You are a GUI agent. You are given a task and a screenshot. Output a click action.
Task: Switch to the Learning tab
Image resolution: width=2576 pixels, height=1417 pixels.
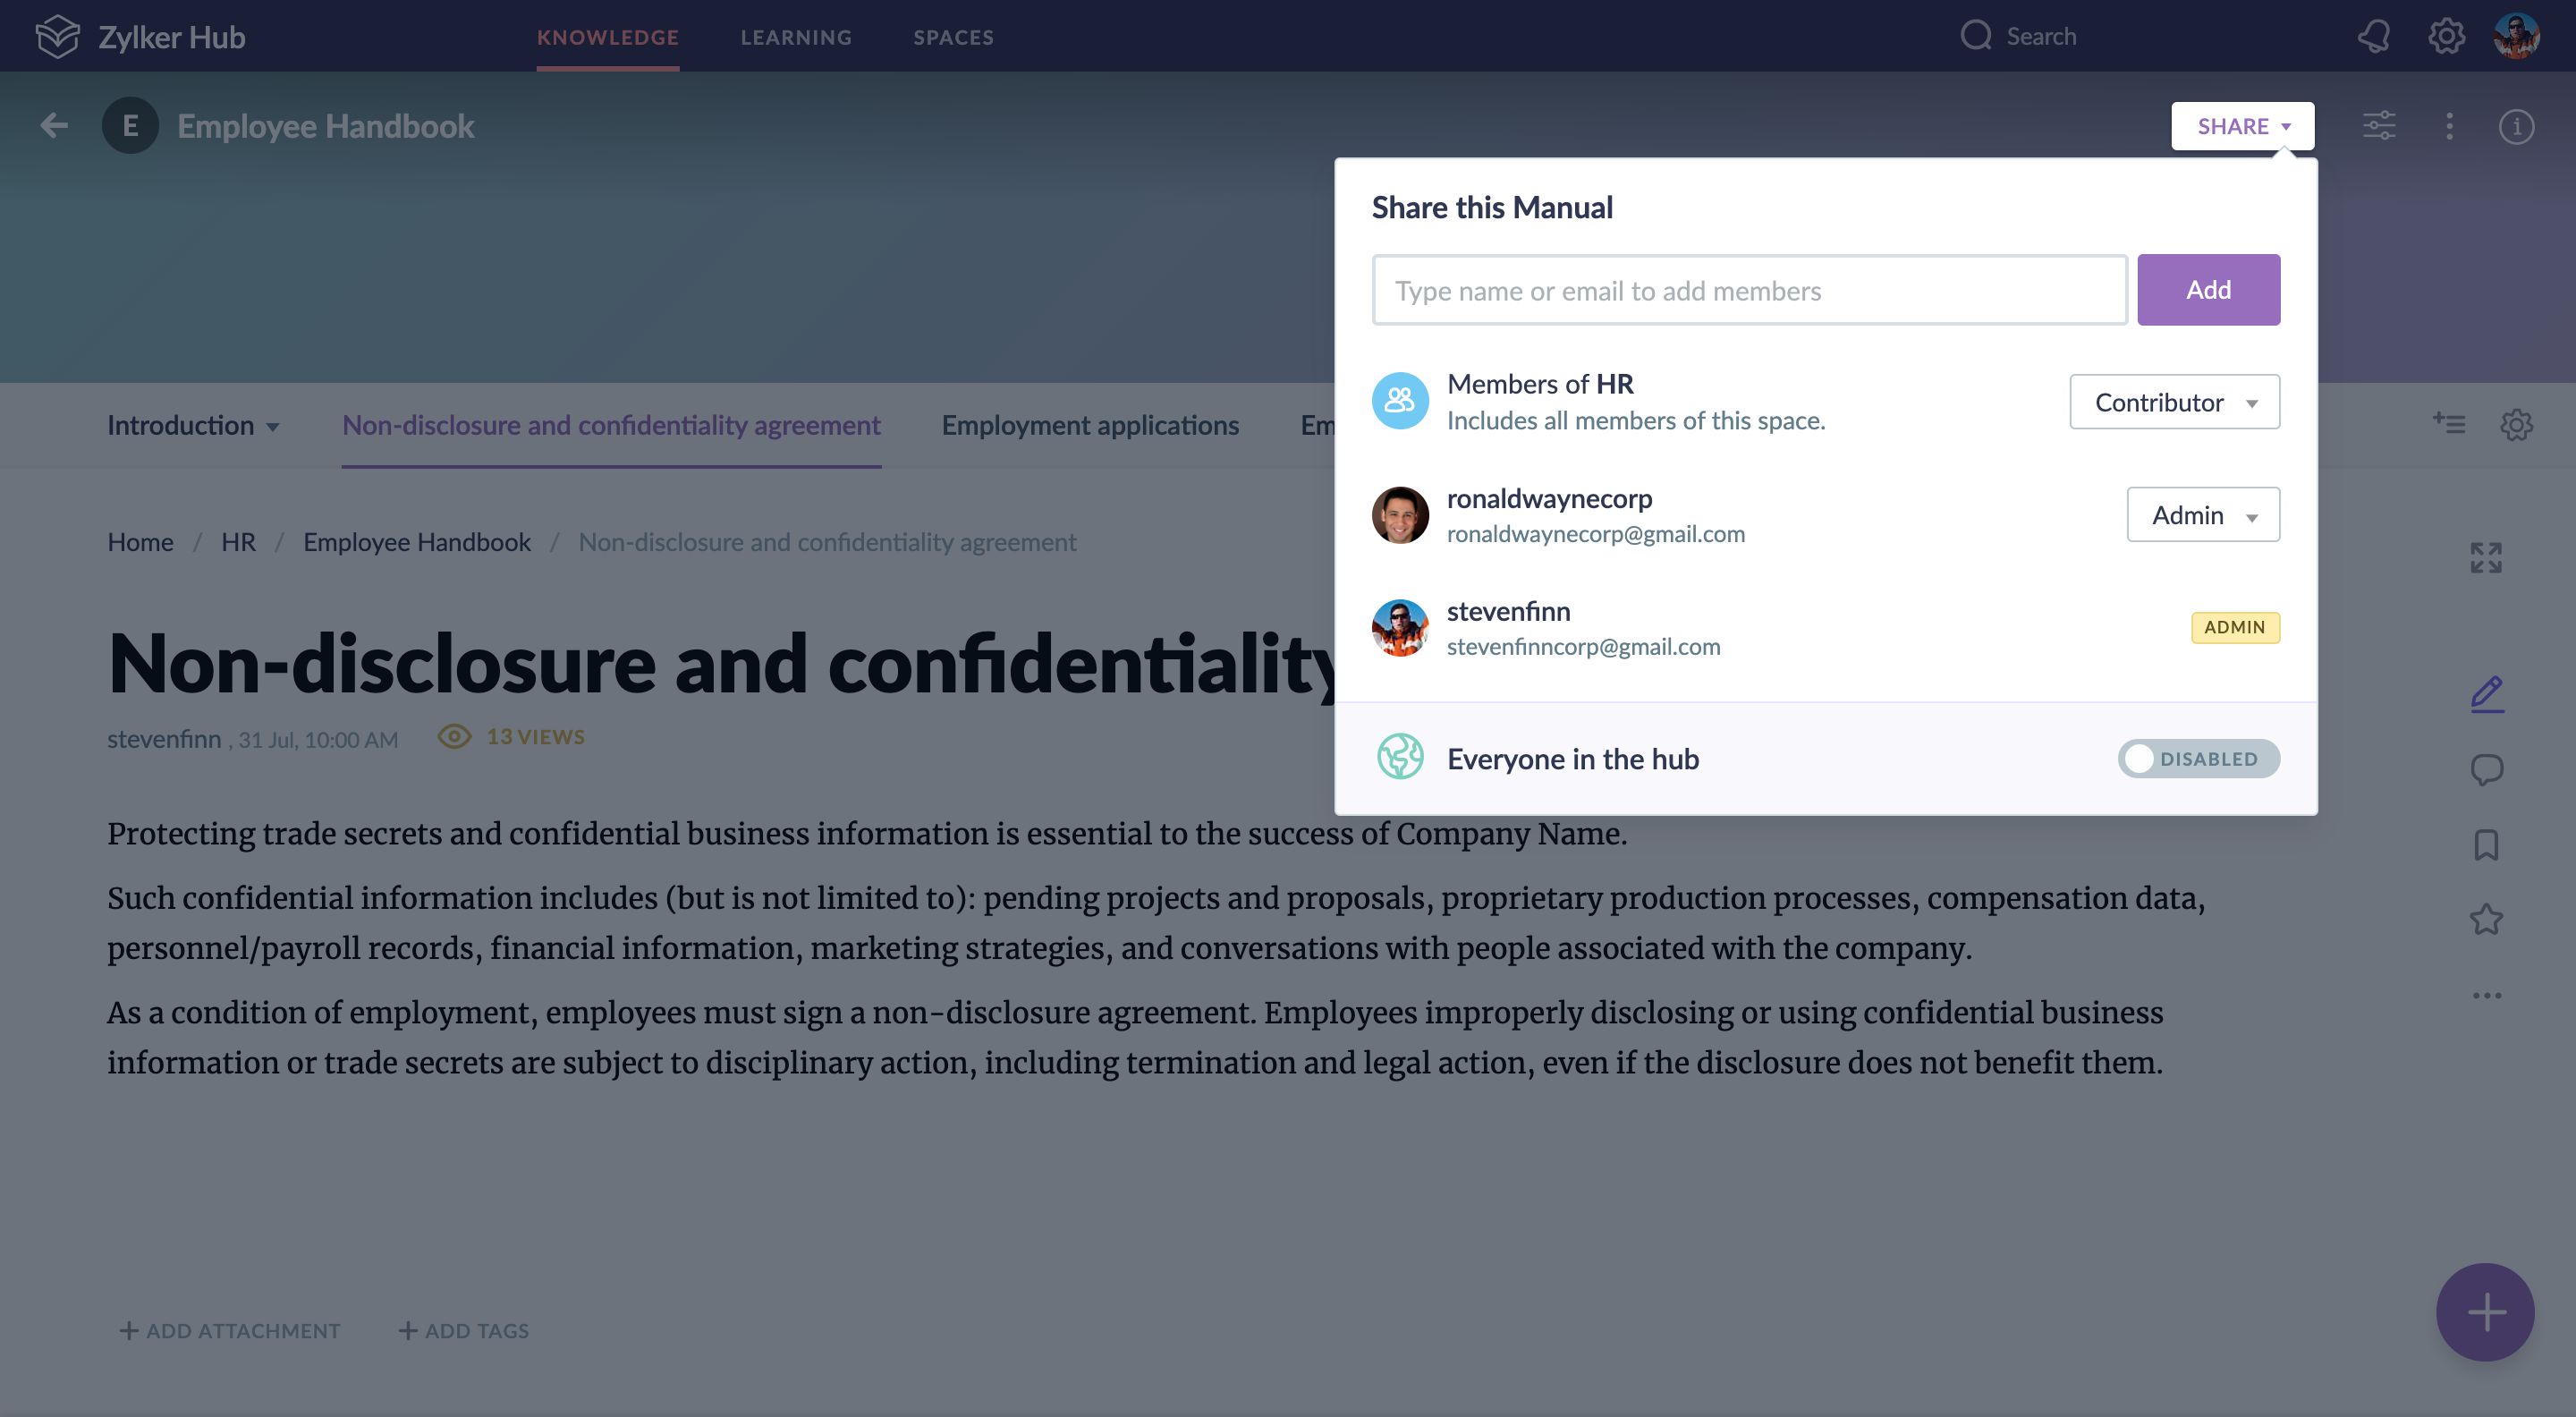796,37
